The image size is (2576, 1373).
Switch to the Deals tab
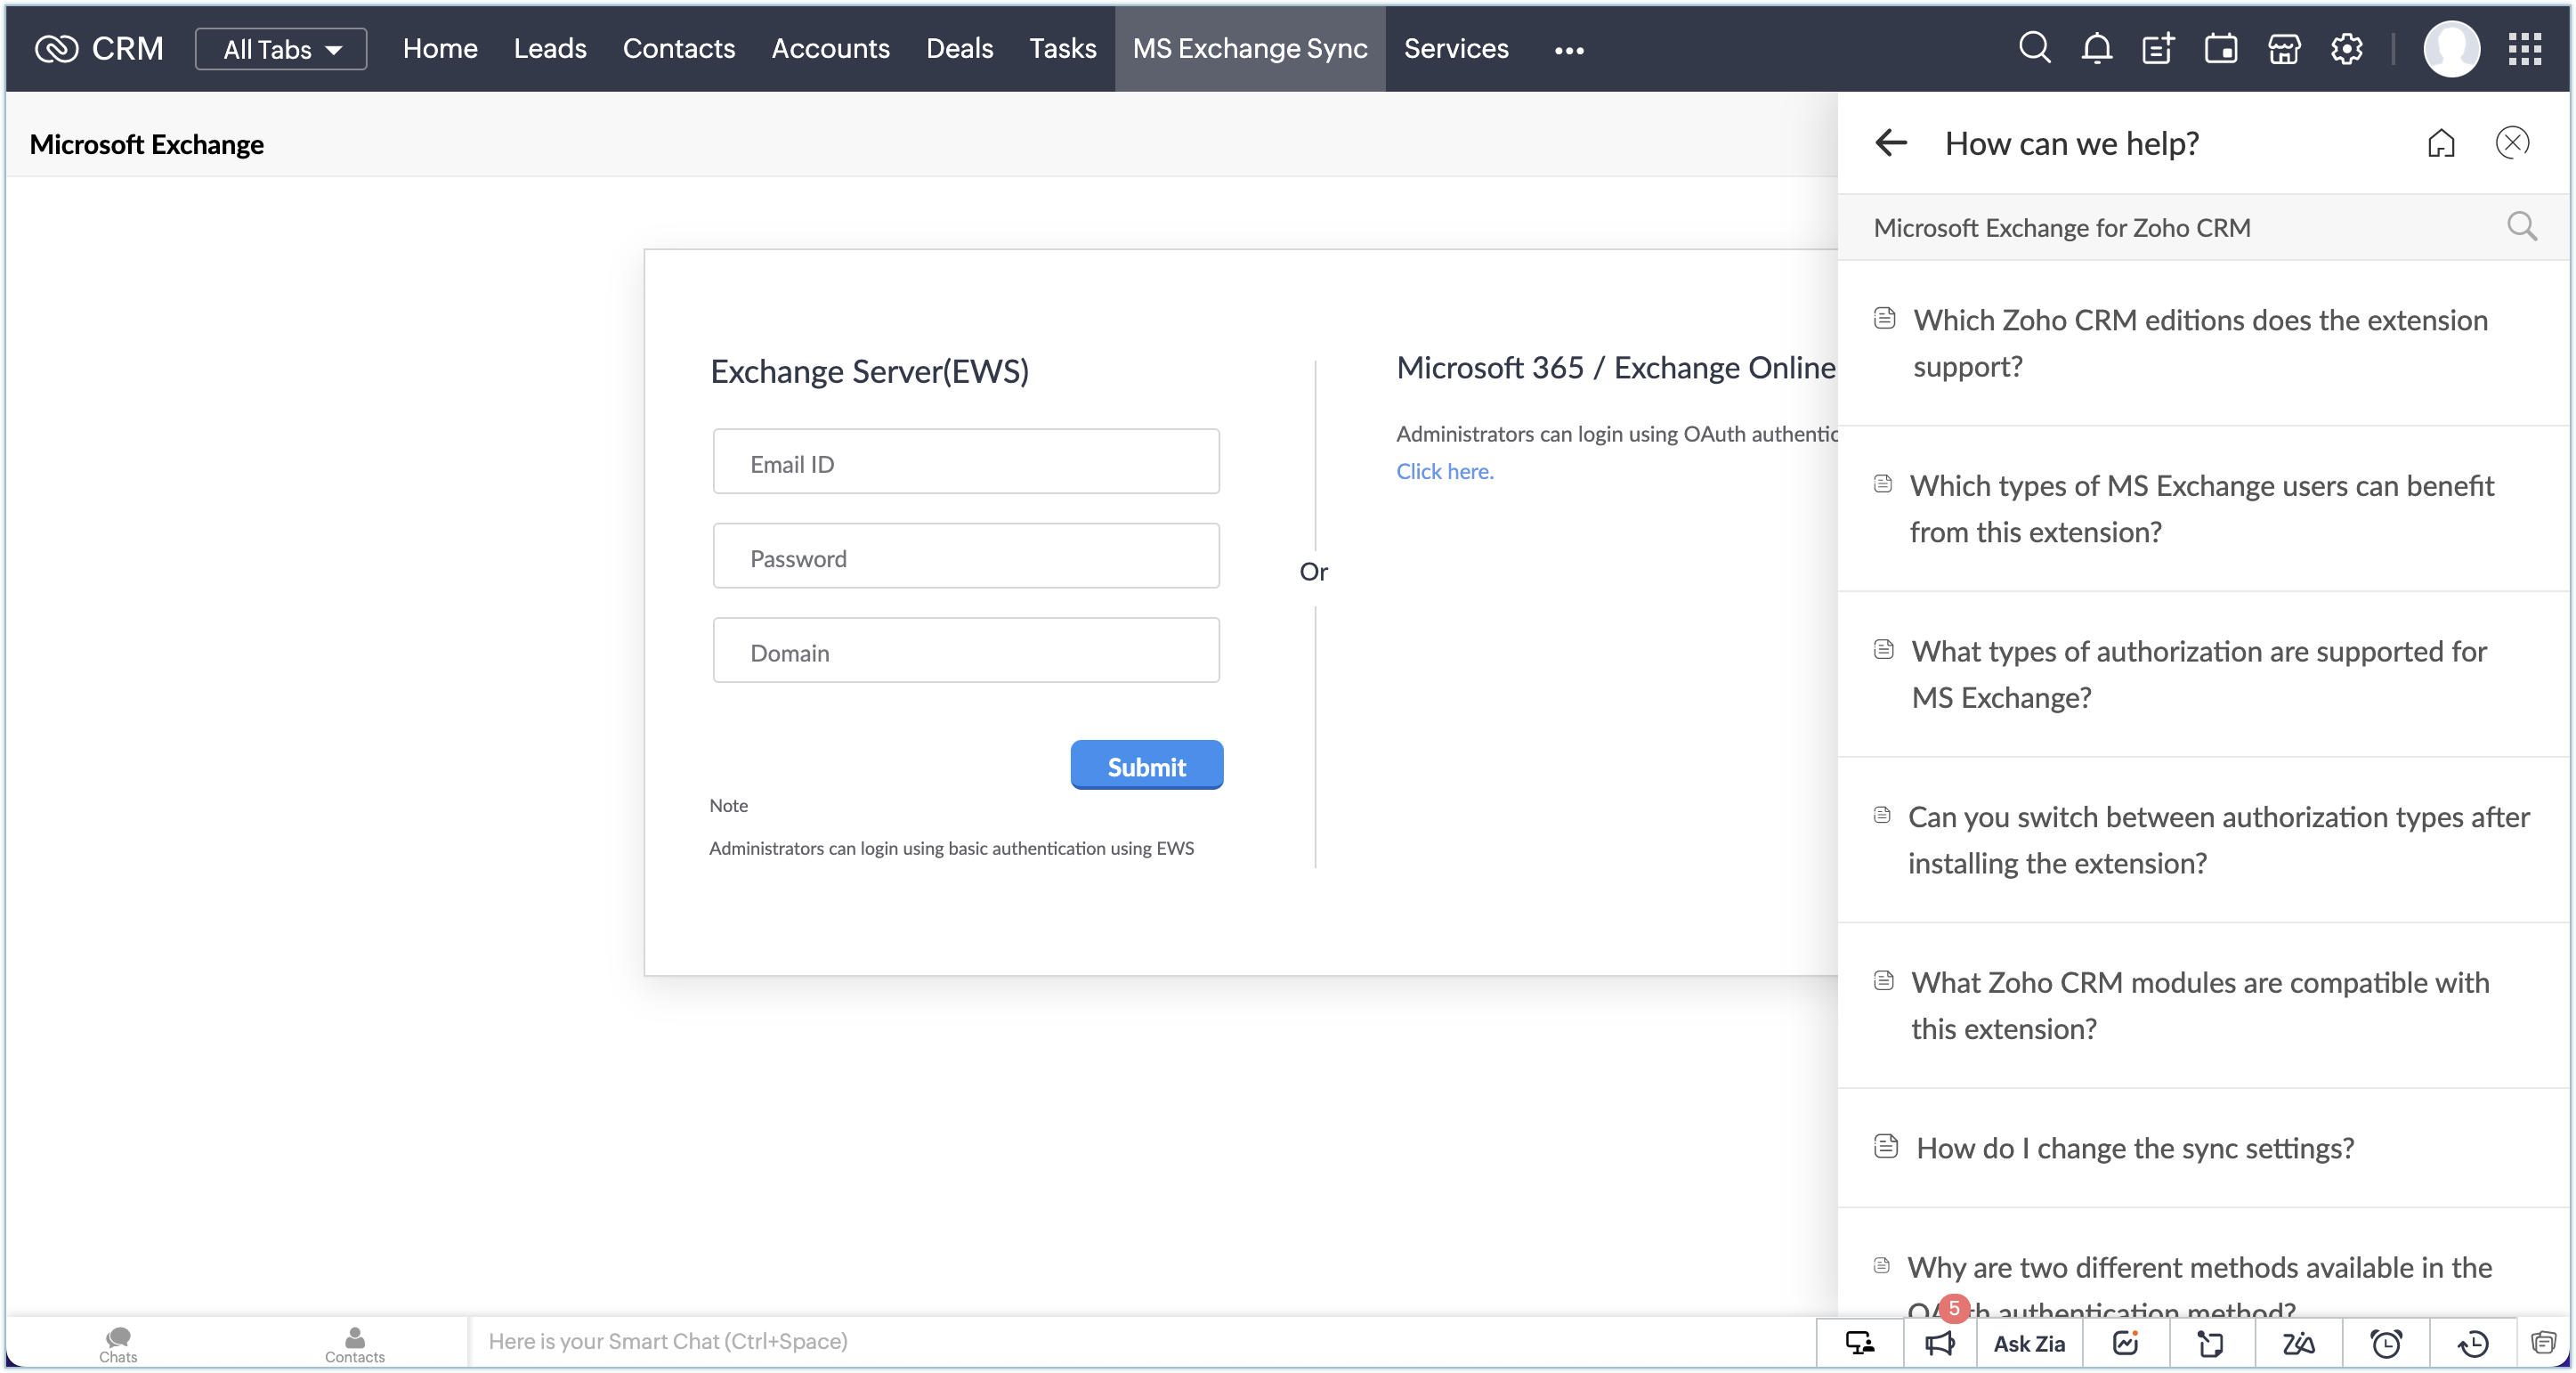[x=959, y=48]
